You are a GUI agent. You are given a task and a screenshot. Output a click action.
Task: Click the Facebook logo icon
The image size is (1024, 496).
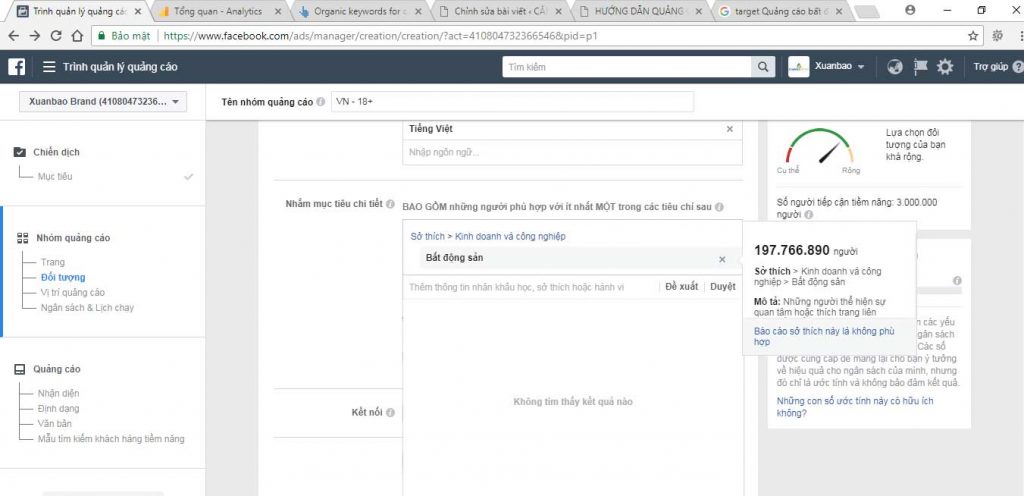pyautogui.click(x=16, y=67)
